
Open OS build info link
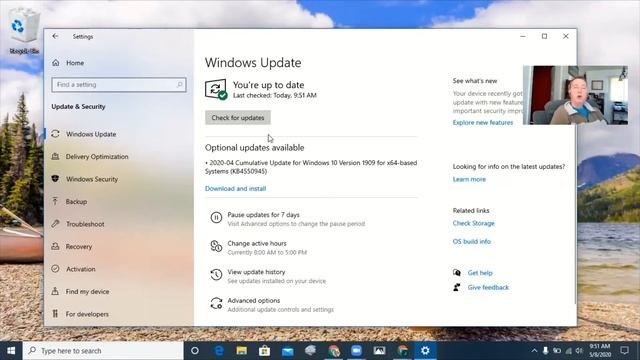(x=471, y=242)
